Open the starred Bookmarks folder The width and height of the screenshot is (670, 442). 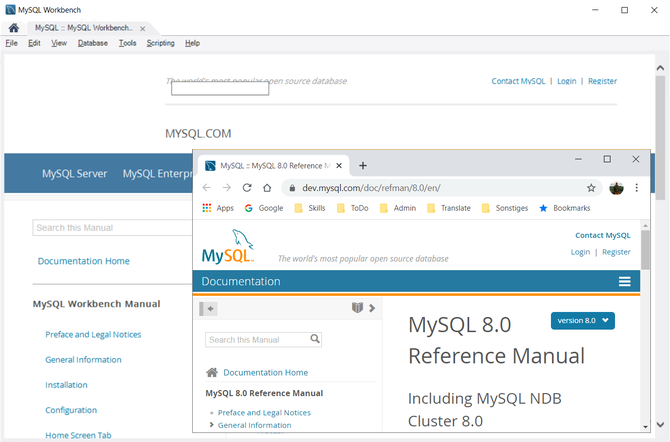click(x=564, y=208)
